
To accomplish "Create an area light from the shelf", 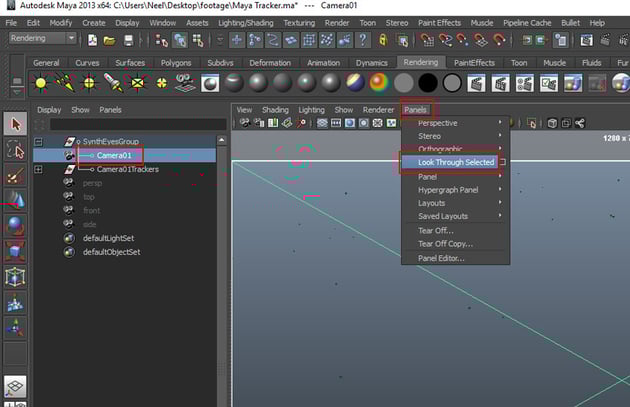I will point(137,83).
